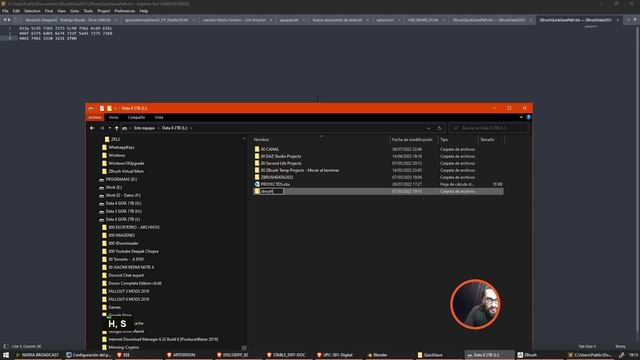This screenshot has width=640, height=360.
Task: Open the Blender taskbar item
Action: tap(377, 355)
